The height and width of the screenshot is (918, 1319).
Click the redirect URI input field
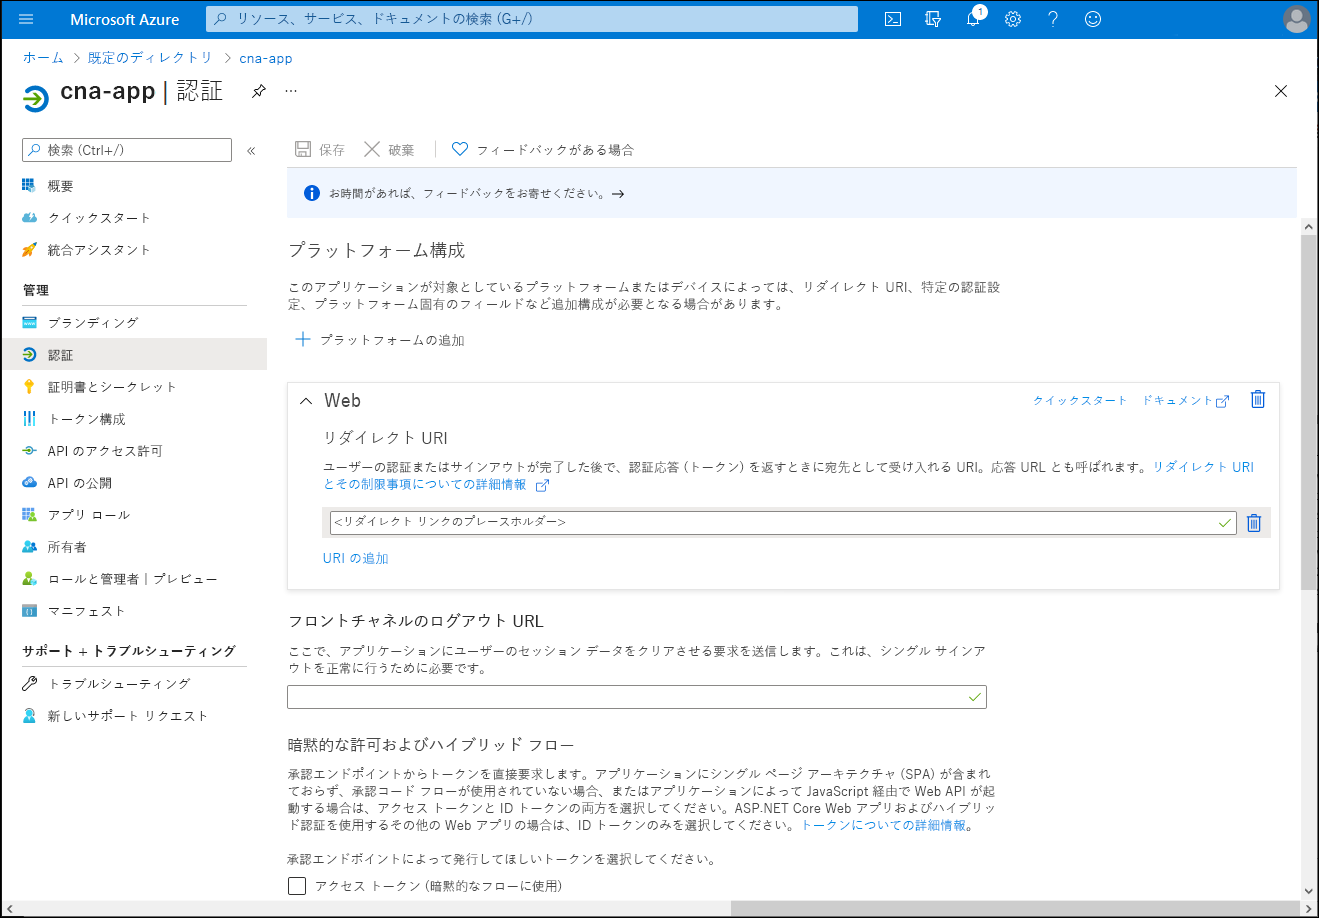coord(783,522)
